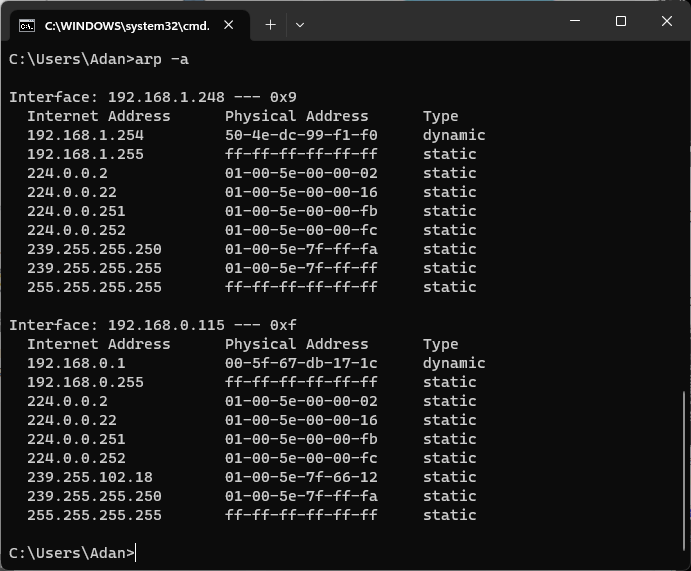Screen dimensions: 691x571
Task: Click the Interface 192.168.1.248 header line
Action: click(x=152, y=97)
